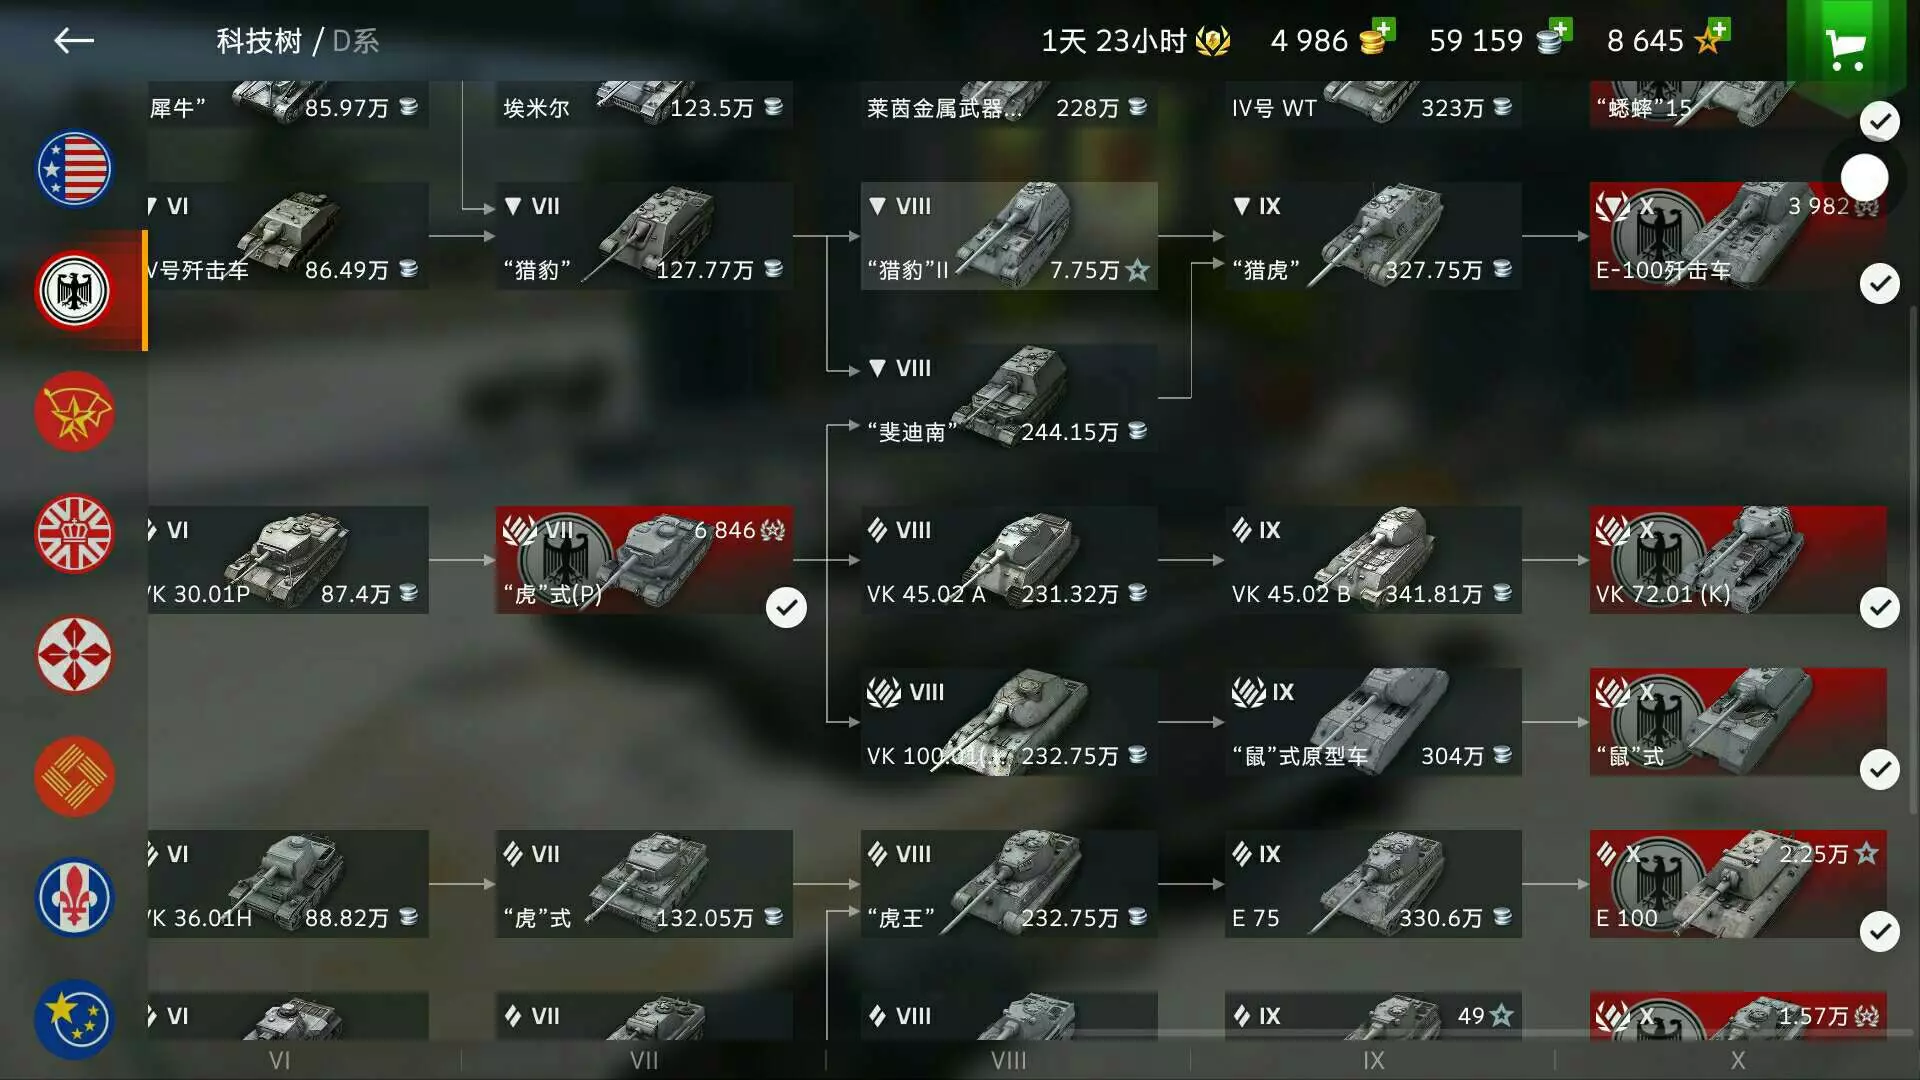Viewport: 1920px width, 1080px height.
Task: Tap the back arrow icon
Action: [74, 41]
